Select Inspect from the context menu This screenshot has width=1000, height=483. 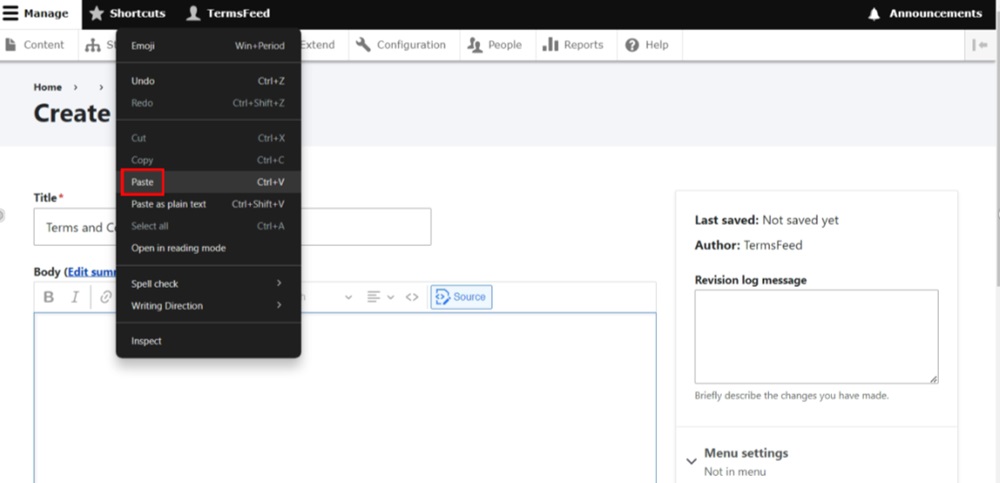click(x=208, y=341)
